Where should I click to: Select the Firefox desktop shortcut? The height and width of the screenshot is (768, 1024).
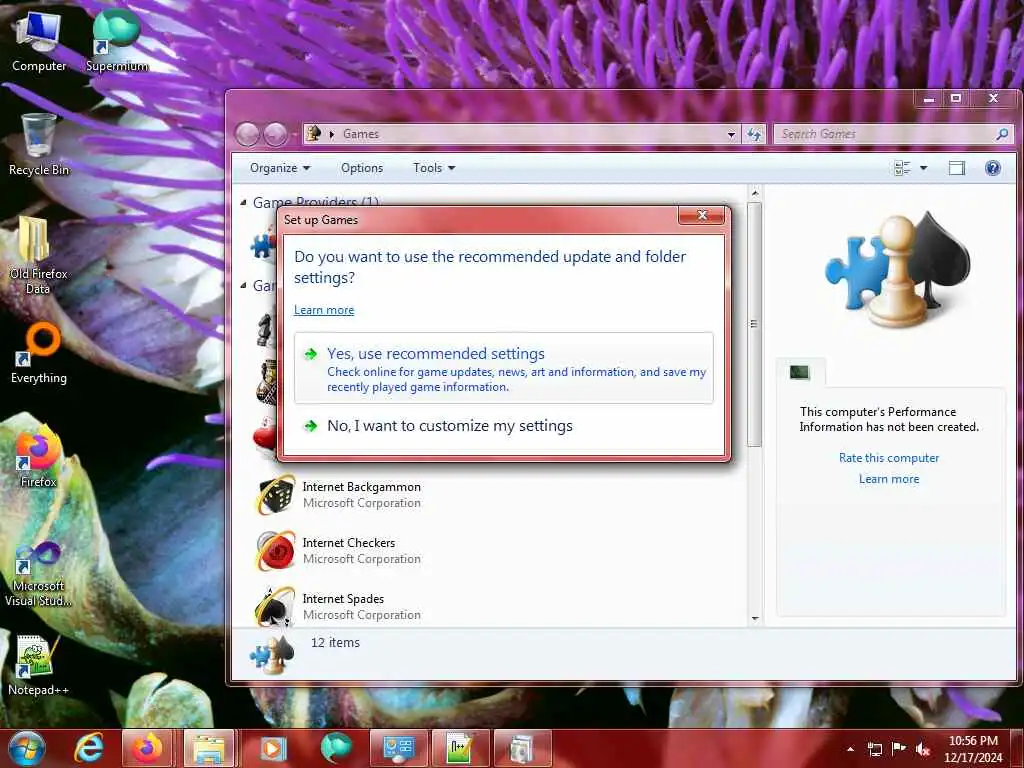tap(38, 456)
